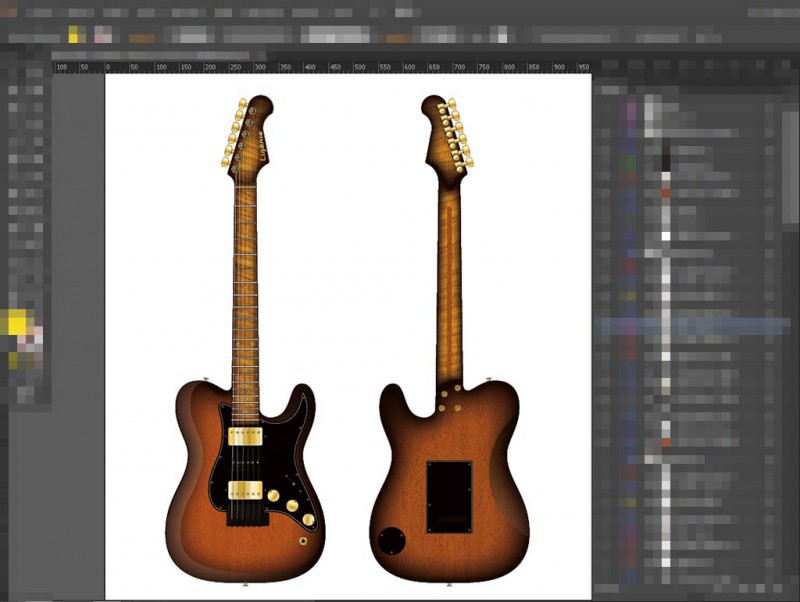This screenshot has height=602, width=800.
Task: Click the yellow fill color in the top control bar
Action: pyautogui.click(x=75, y=35)
